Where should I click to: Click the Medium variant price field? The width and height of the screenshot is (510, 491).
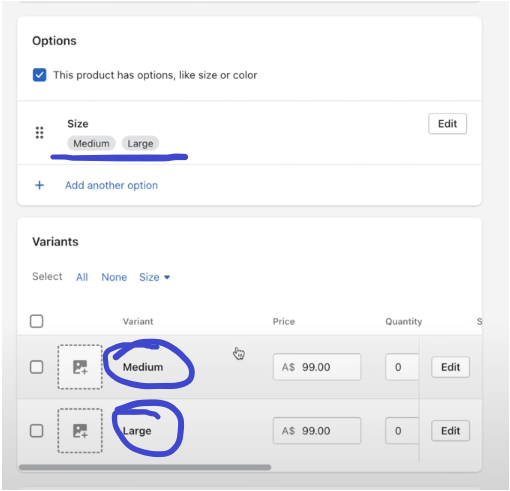pyautogui.click(x=317, y=367)
